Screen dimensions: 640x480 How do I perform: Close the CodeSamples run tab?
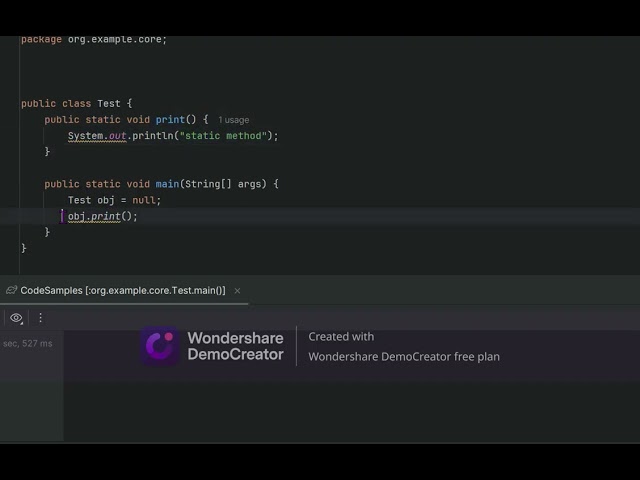click(x=237, y=291)
